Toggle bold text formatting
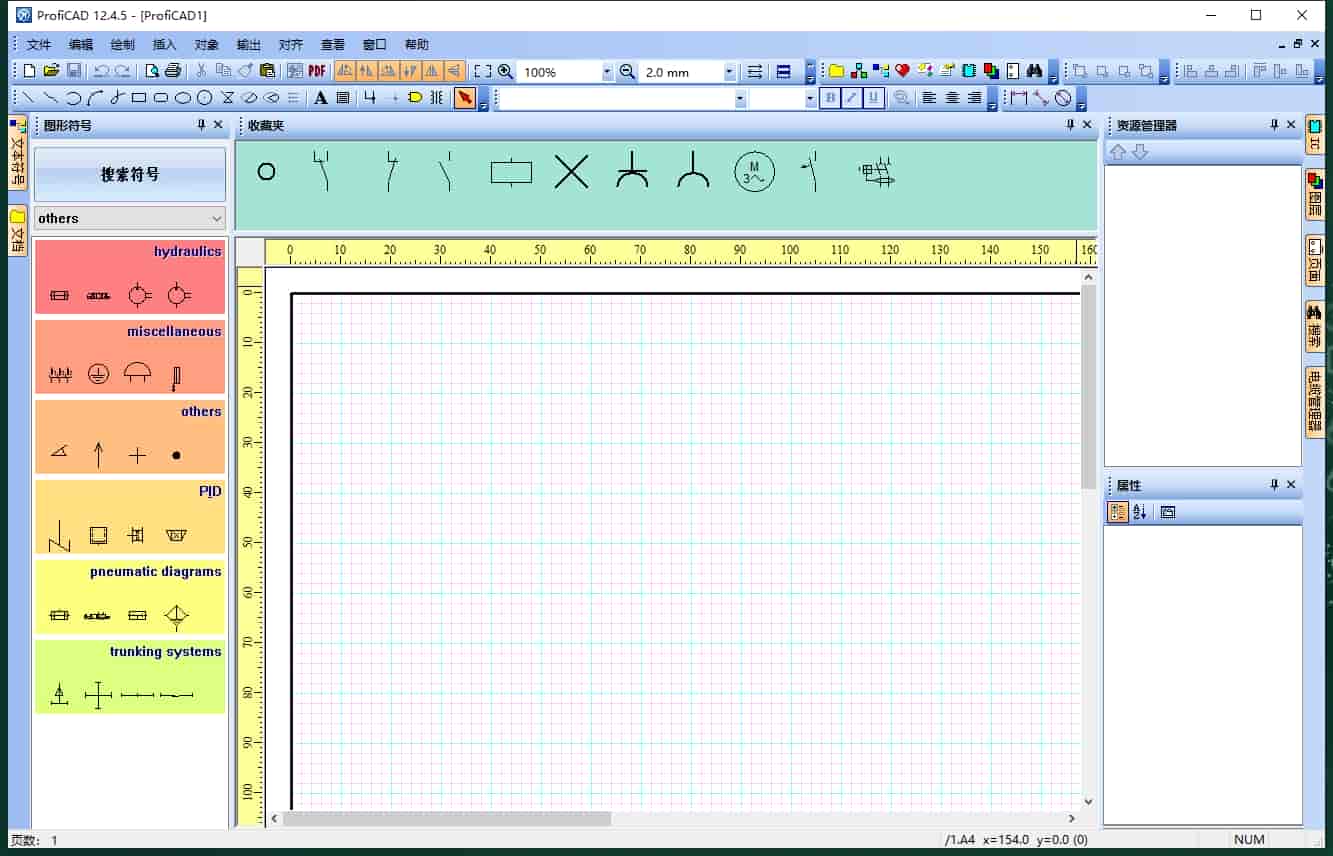 click(x=830, y=97)
